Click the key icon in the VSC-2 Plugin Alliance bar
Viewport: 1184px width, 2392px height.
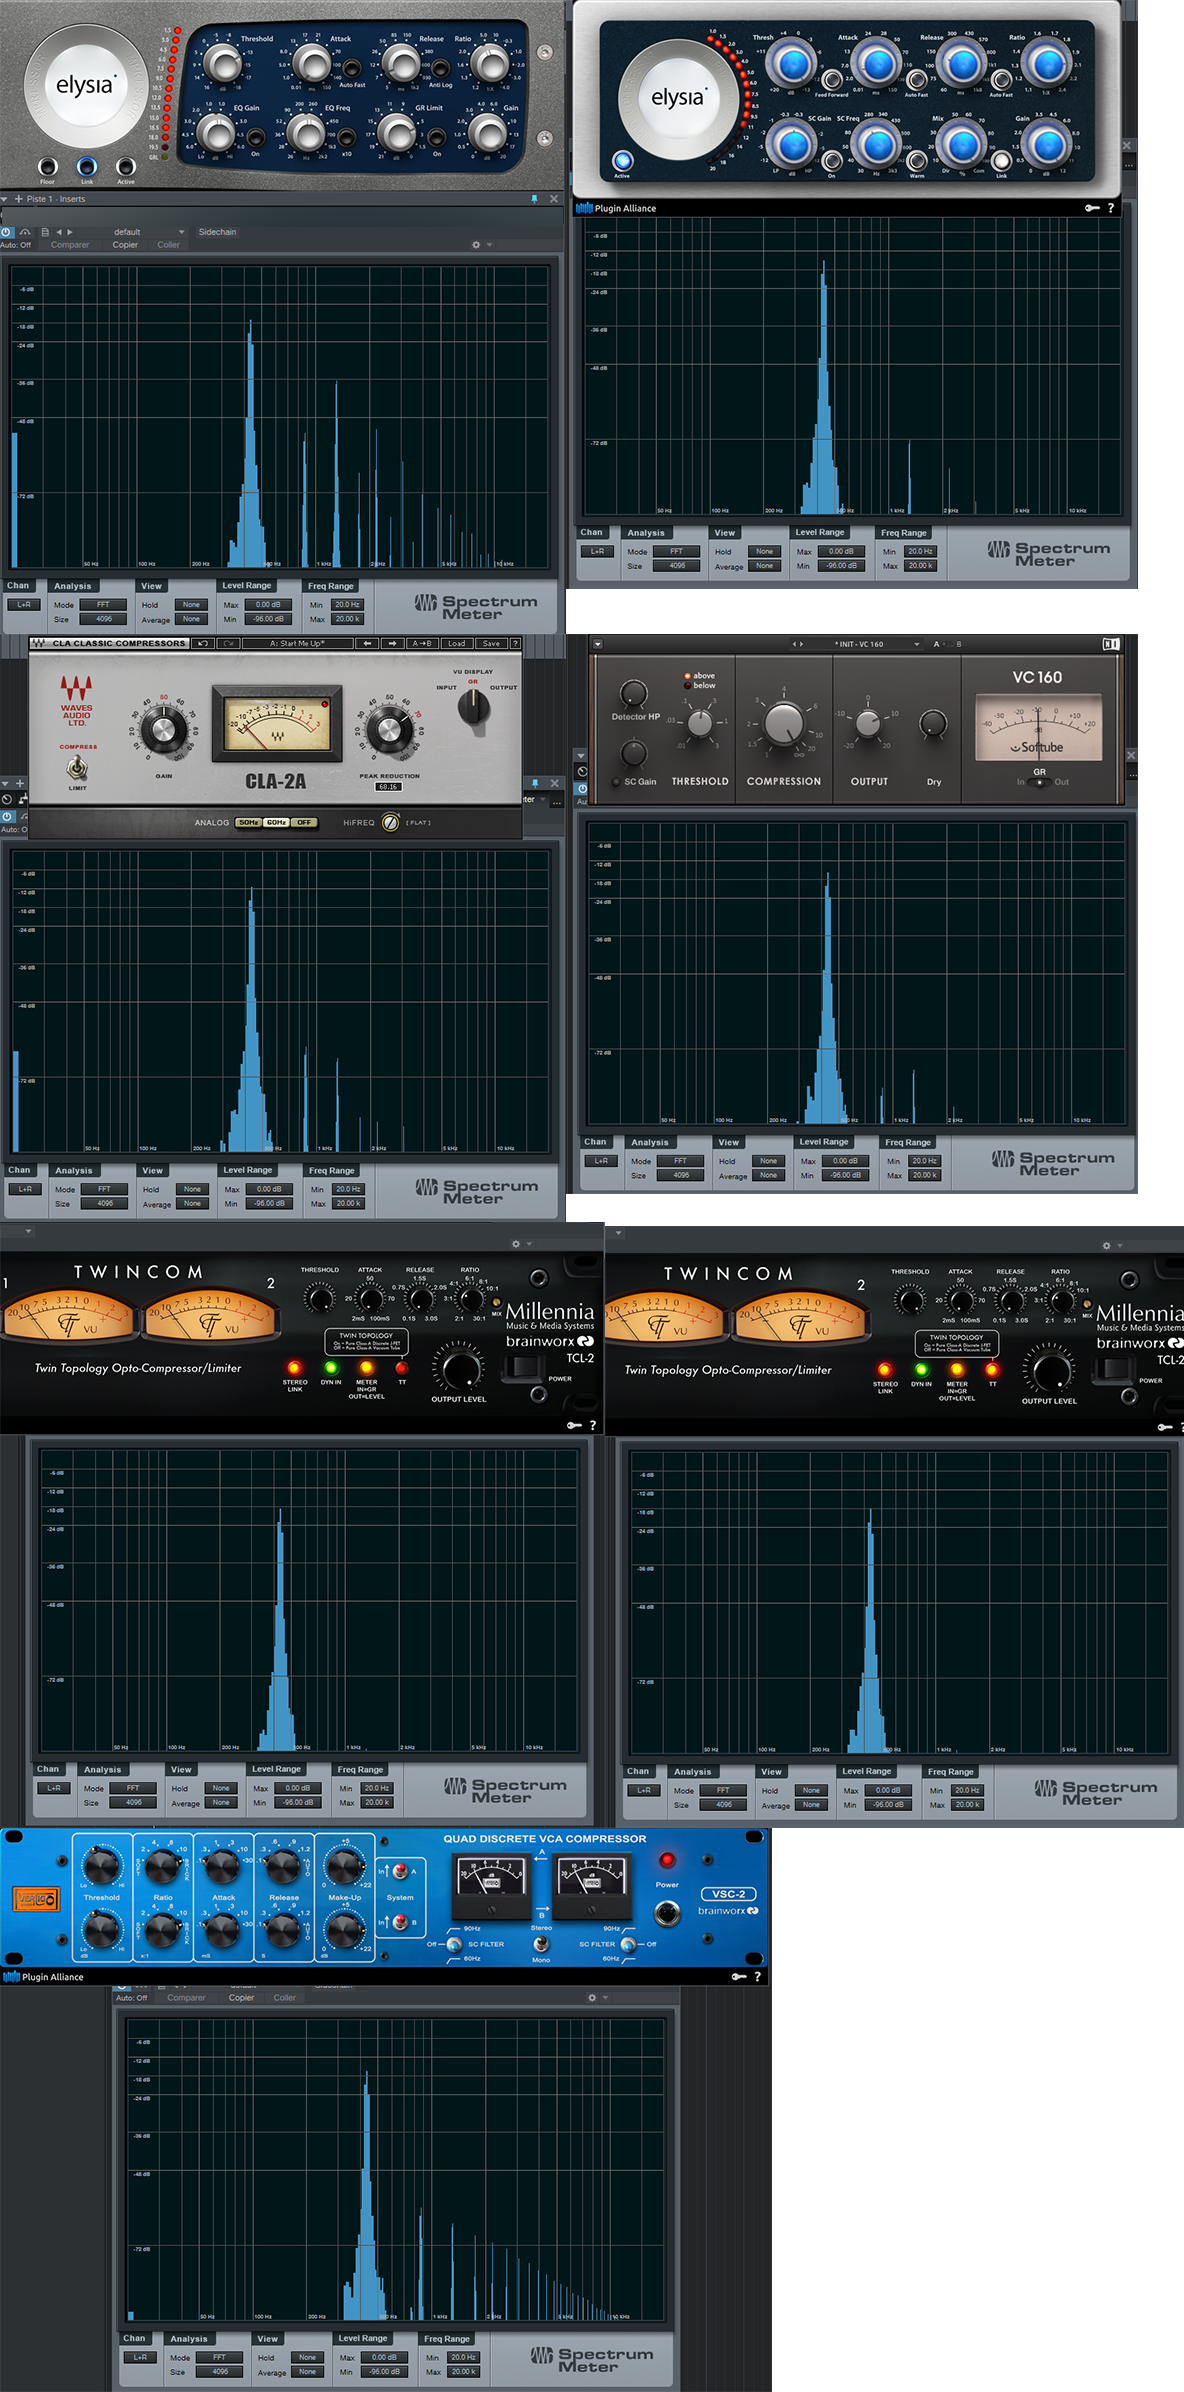[739, 1976]
